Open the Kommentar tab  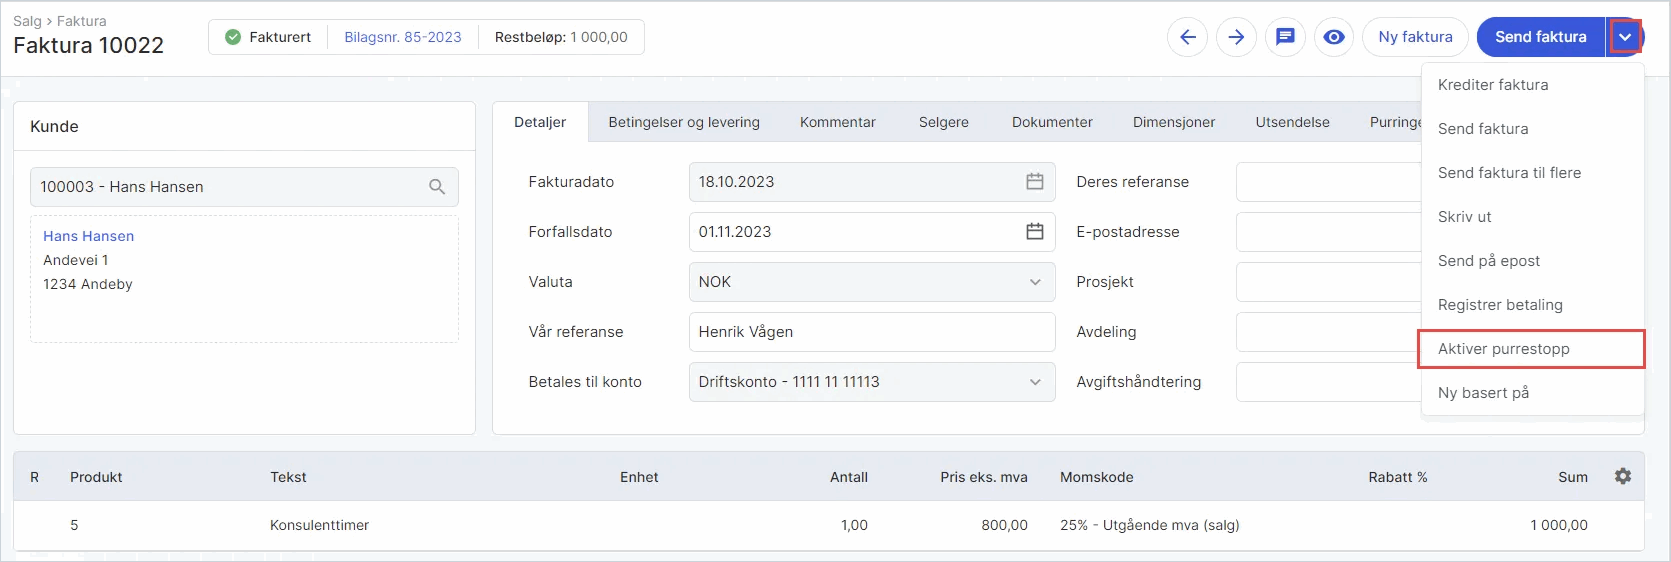pyautogui.click(x=838, y=122)
